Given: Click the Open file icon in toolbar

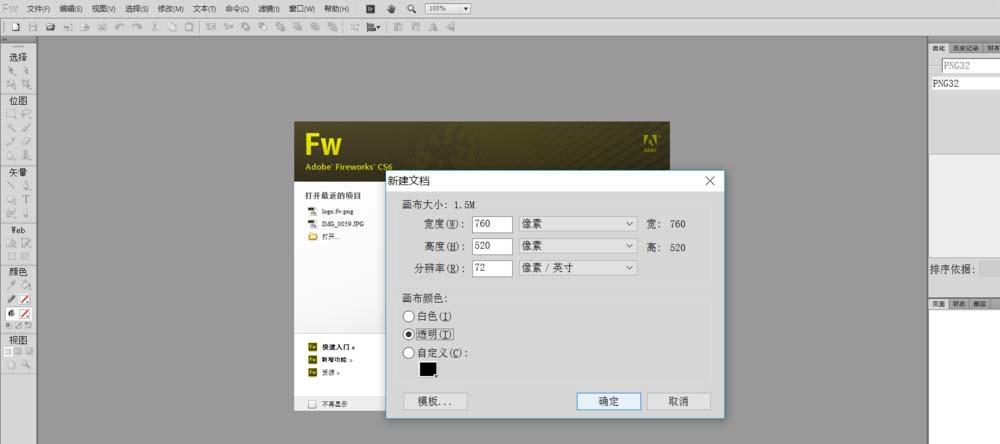Looking at the screenshot, I should [x=50, y=27].
